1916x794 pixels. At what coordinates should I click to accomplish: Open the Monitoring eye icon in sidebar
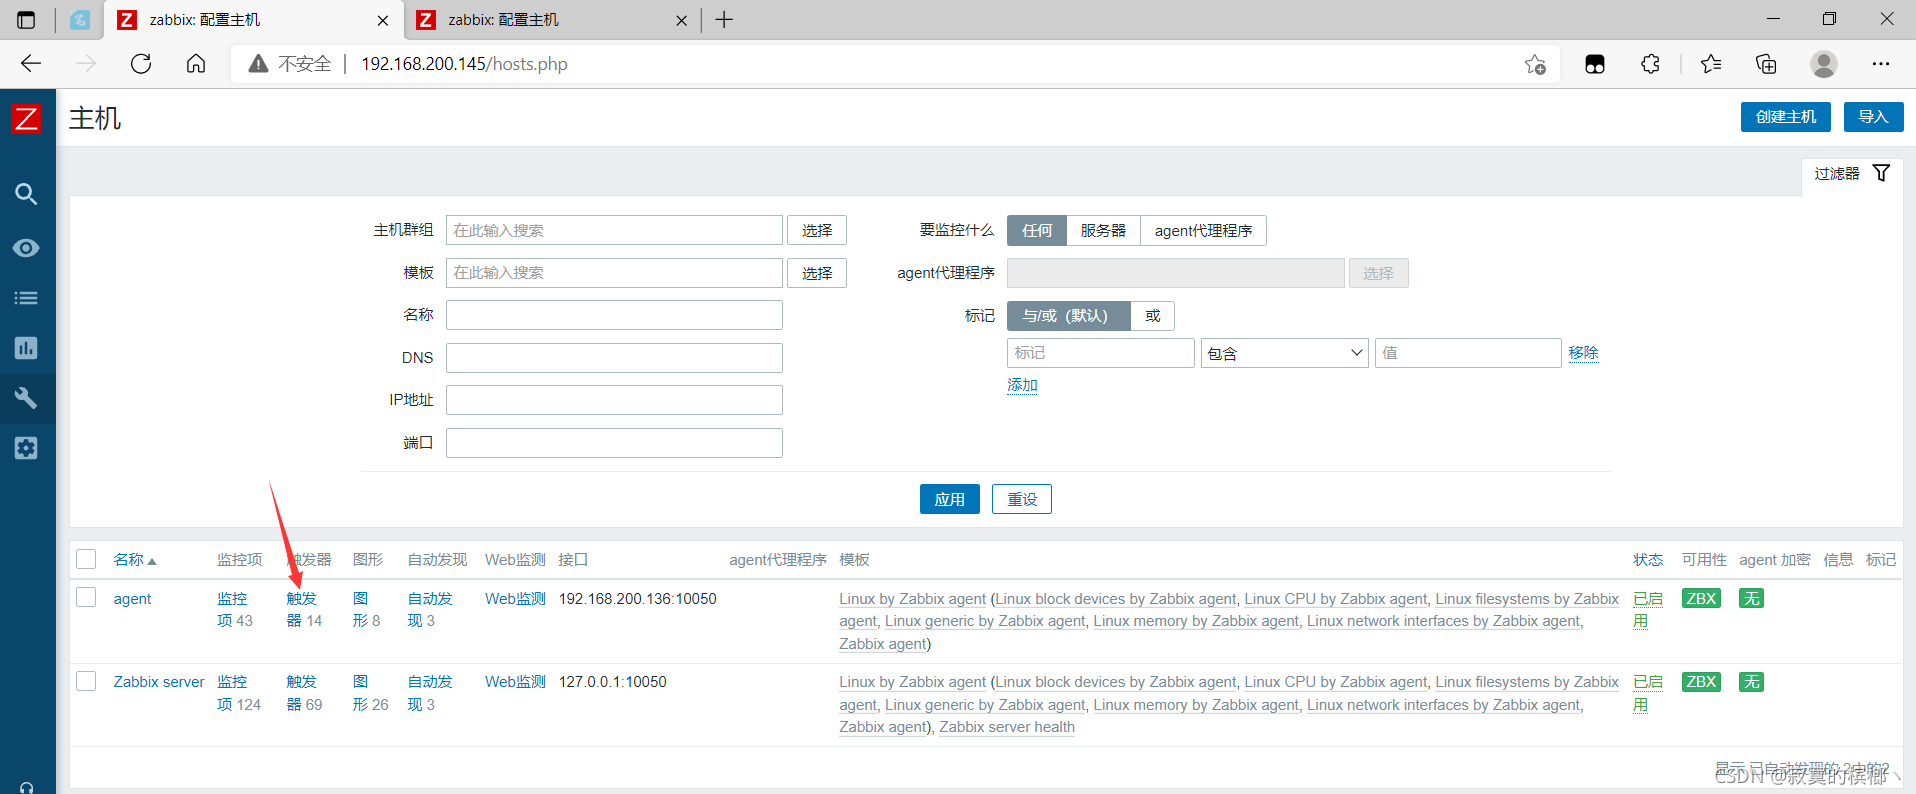click(x=27, y=247)
